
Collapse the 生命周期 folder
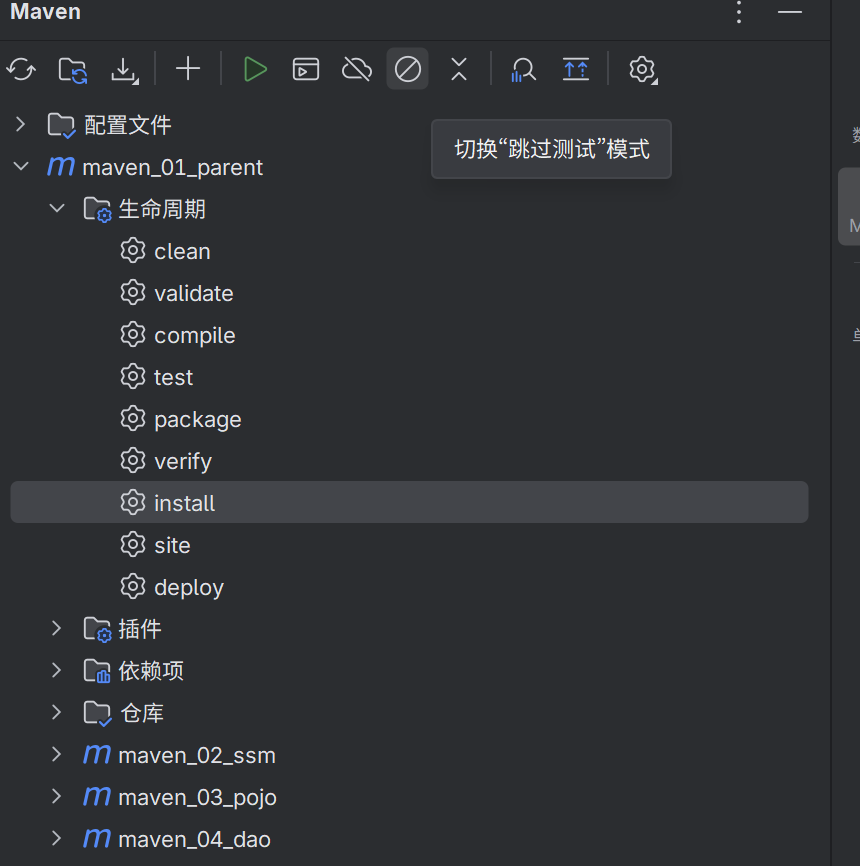[x=56, y=208]
